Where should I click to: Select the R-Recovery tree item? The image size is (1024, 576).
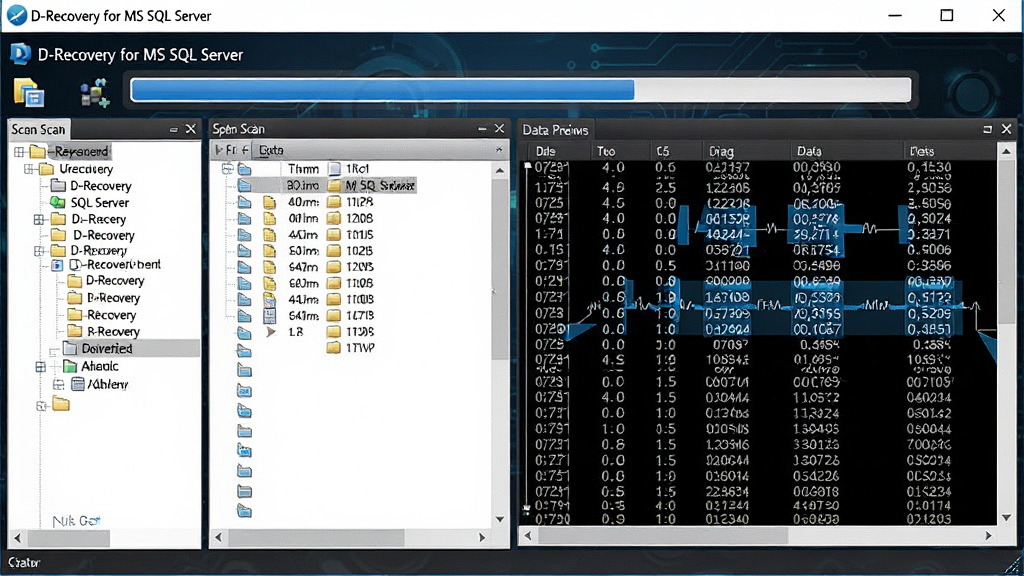(113, 332)
